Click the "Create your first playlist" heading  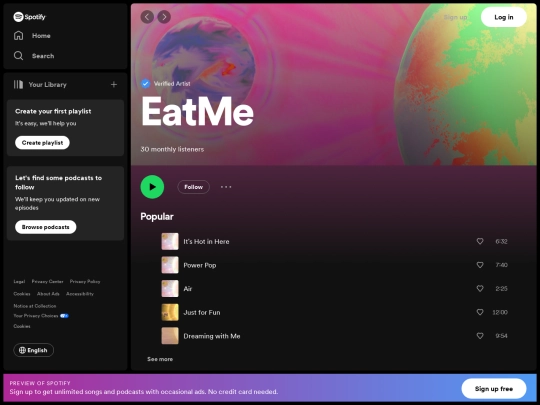point(53,111)
